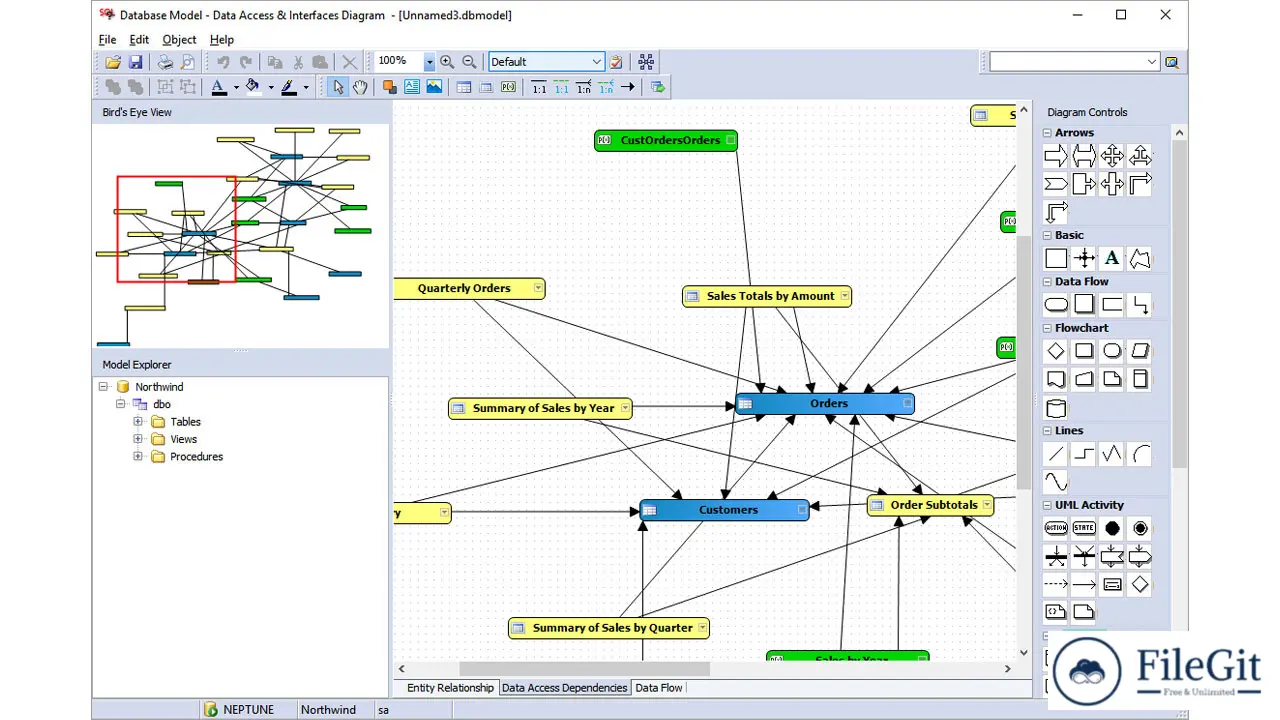Open the fill color dropdown arrow
The image size is (1280, 720).
pos(271,87)
